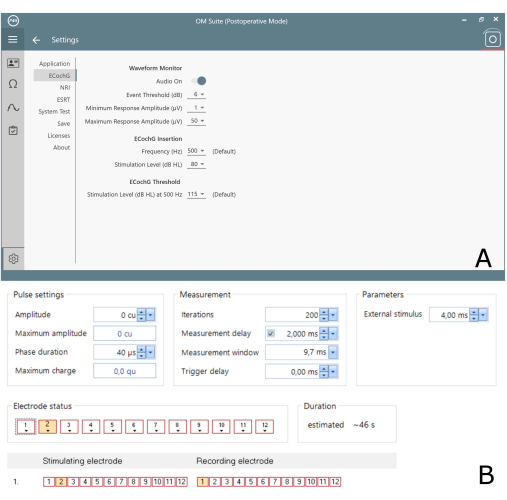Toggle the Audio On switch
The width and height of the screenshot is (507, 500).
coord(199,81)
